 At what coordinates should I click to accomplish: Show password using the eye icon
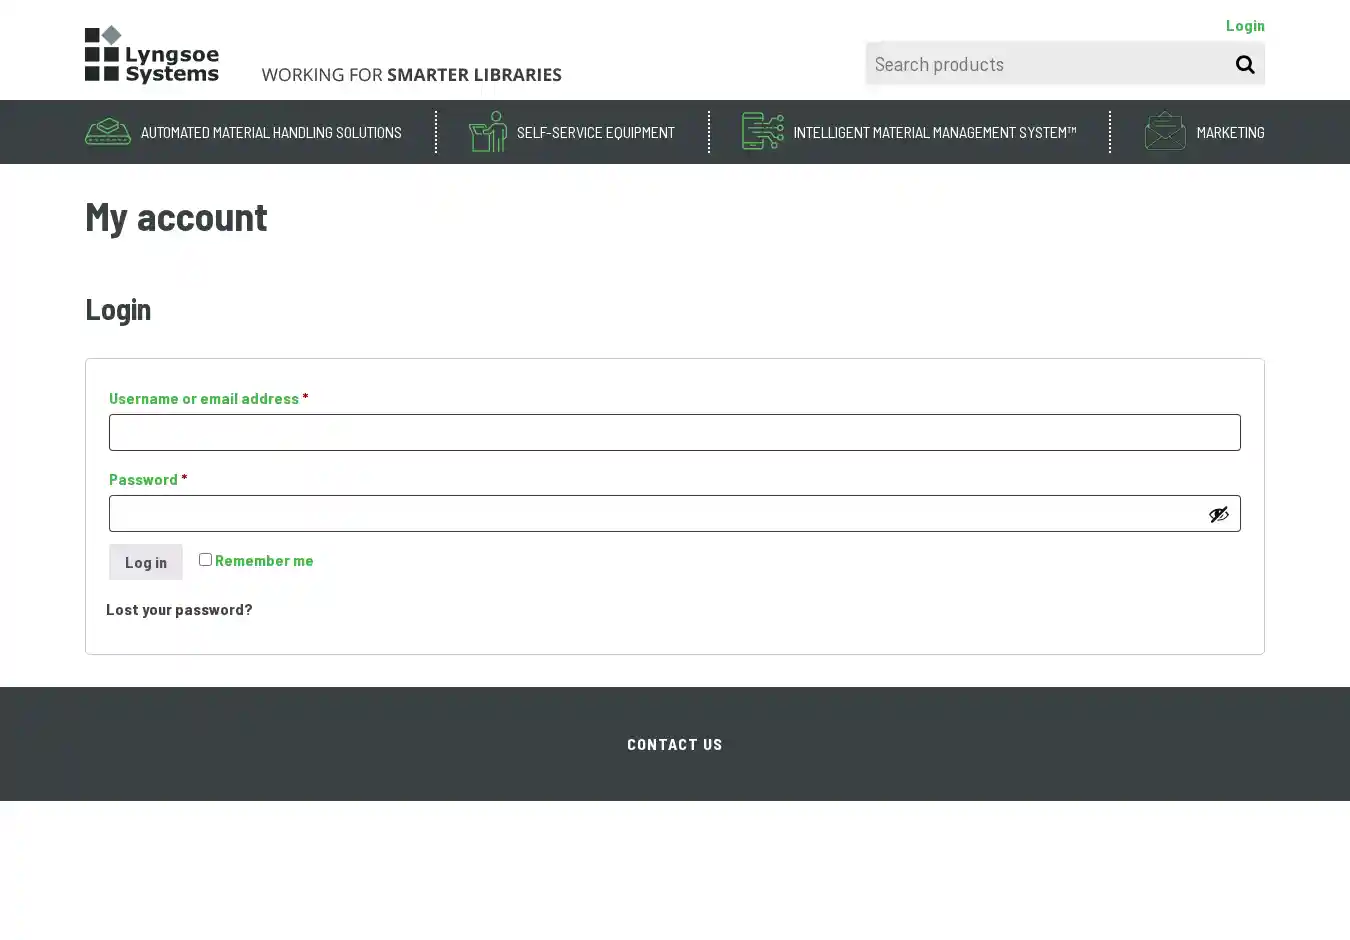pos(1218,514)
